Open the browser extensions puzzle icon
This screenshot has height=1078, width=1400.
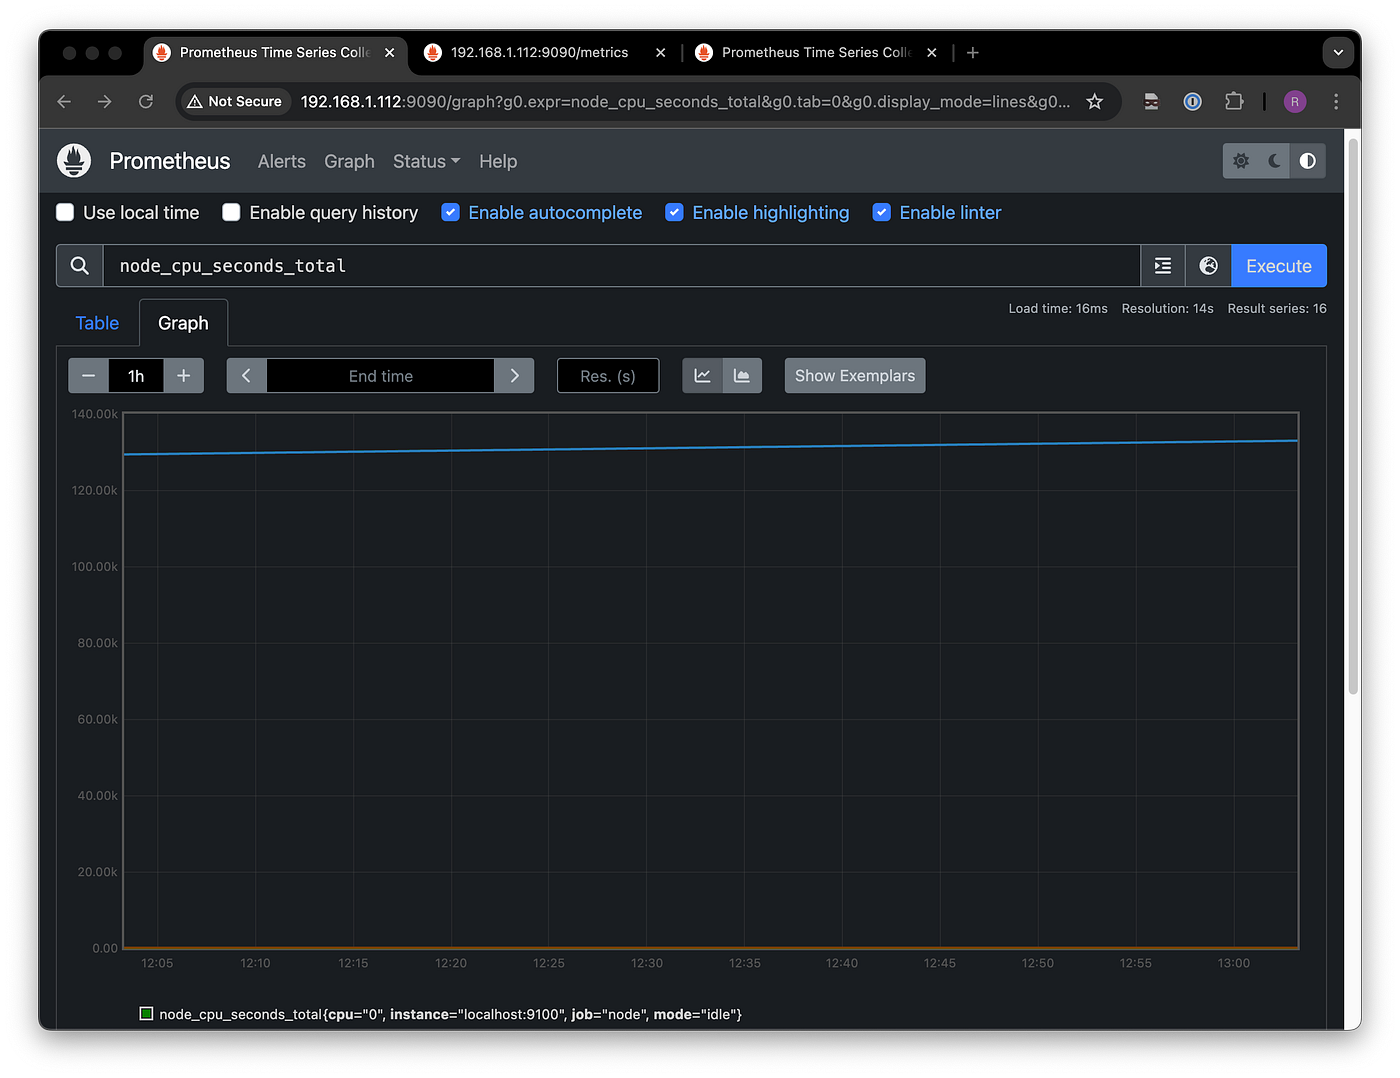[1234, 101]
